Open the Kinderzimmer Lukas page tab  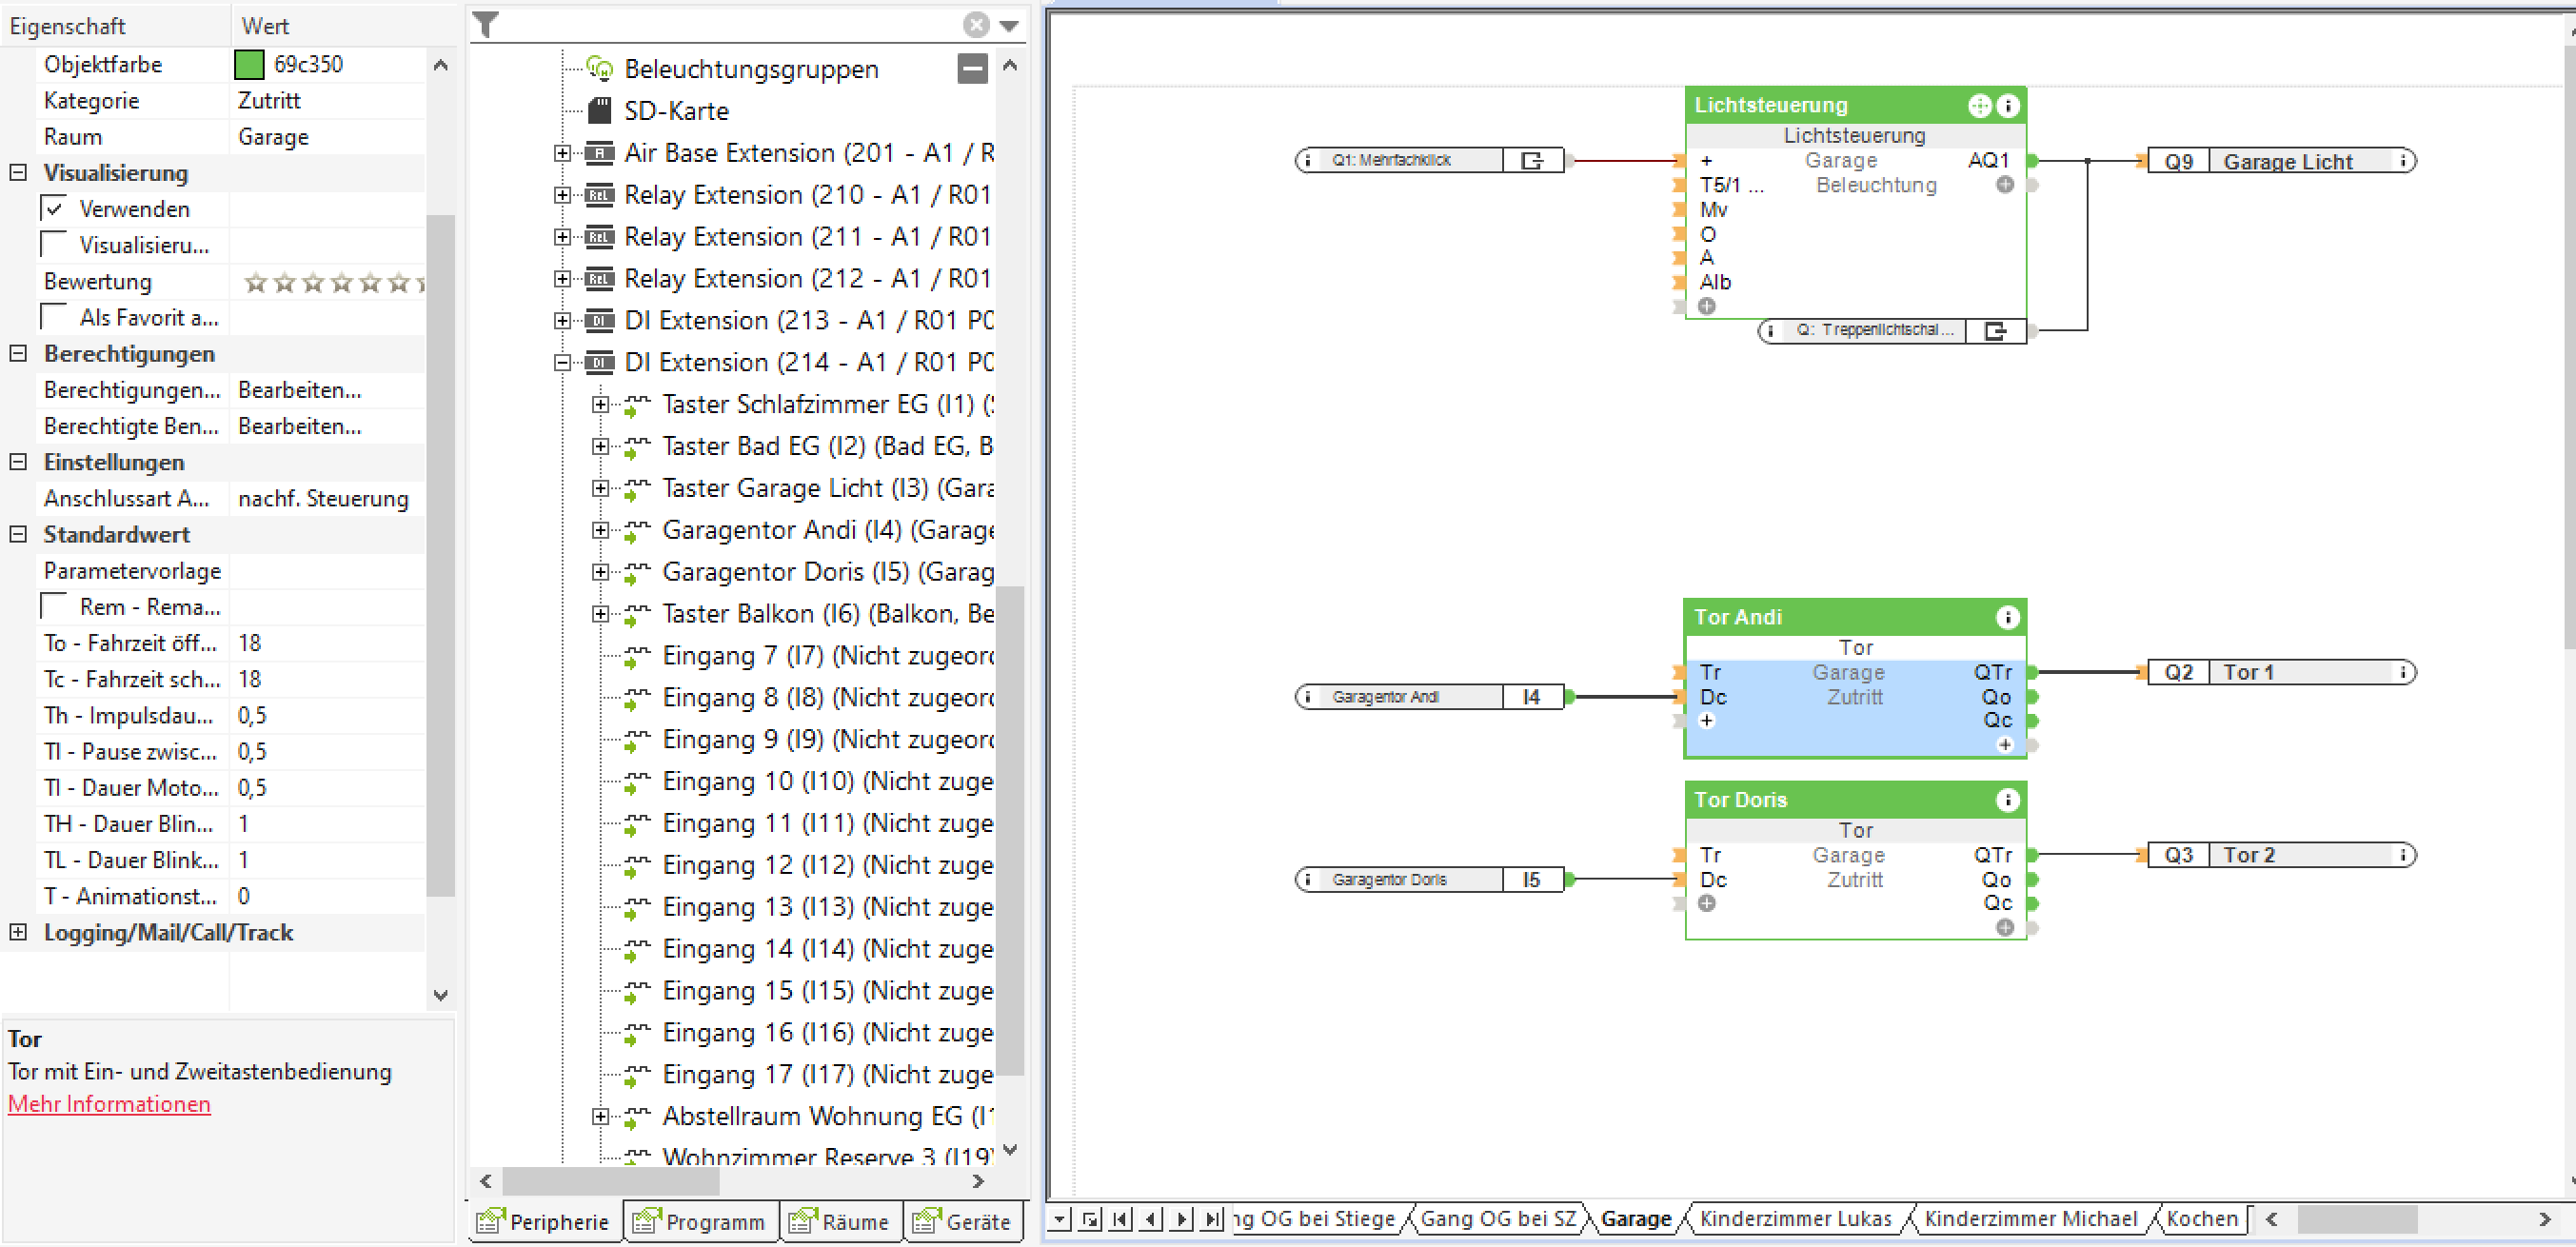[x=1795, y=1218]
